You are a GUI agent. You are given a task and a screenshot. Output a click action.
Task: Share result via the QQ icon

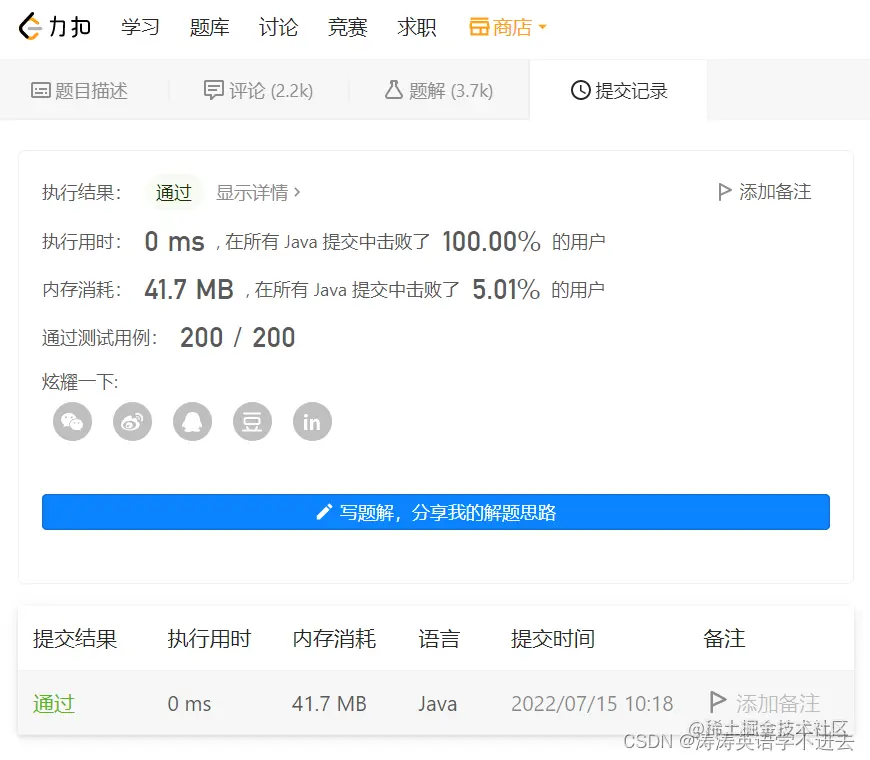click(191, 421)
